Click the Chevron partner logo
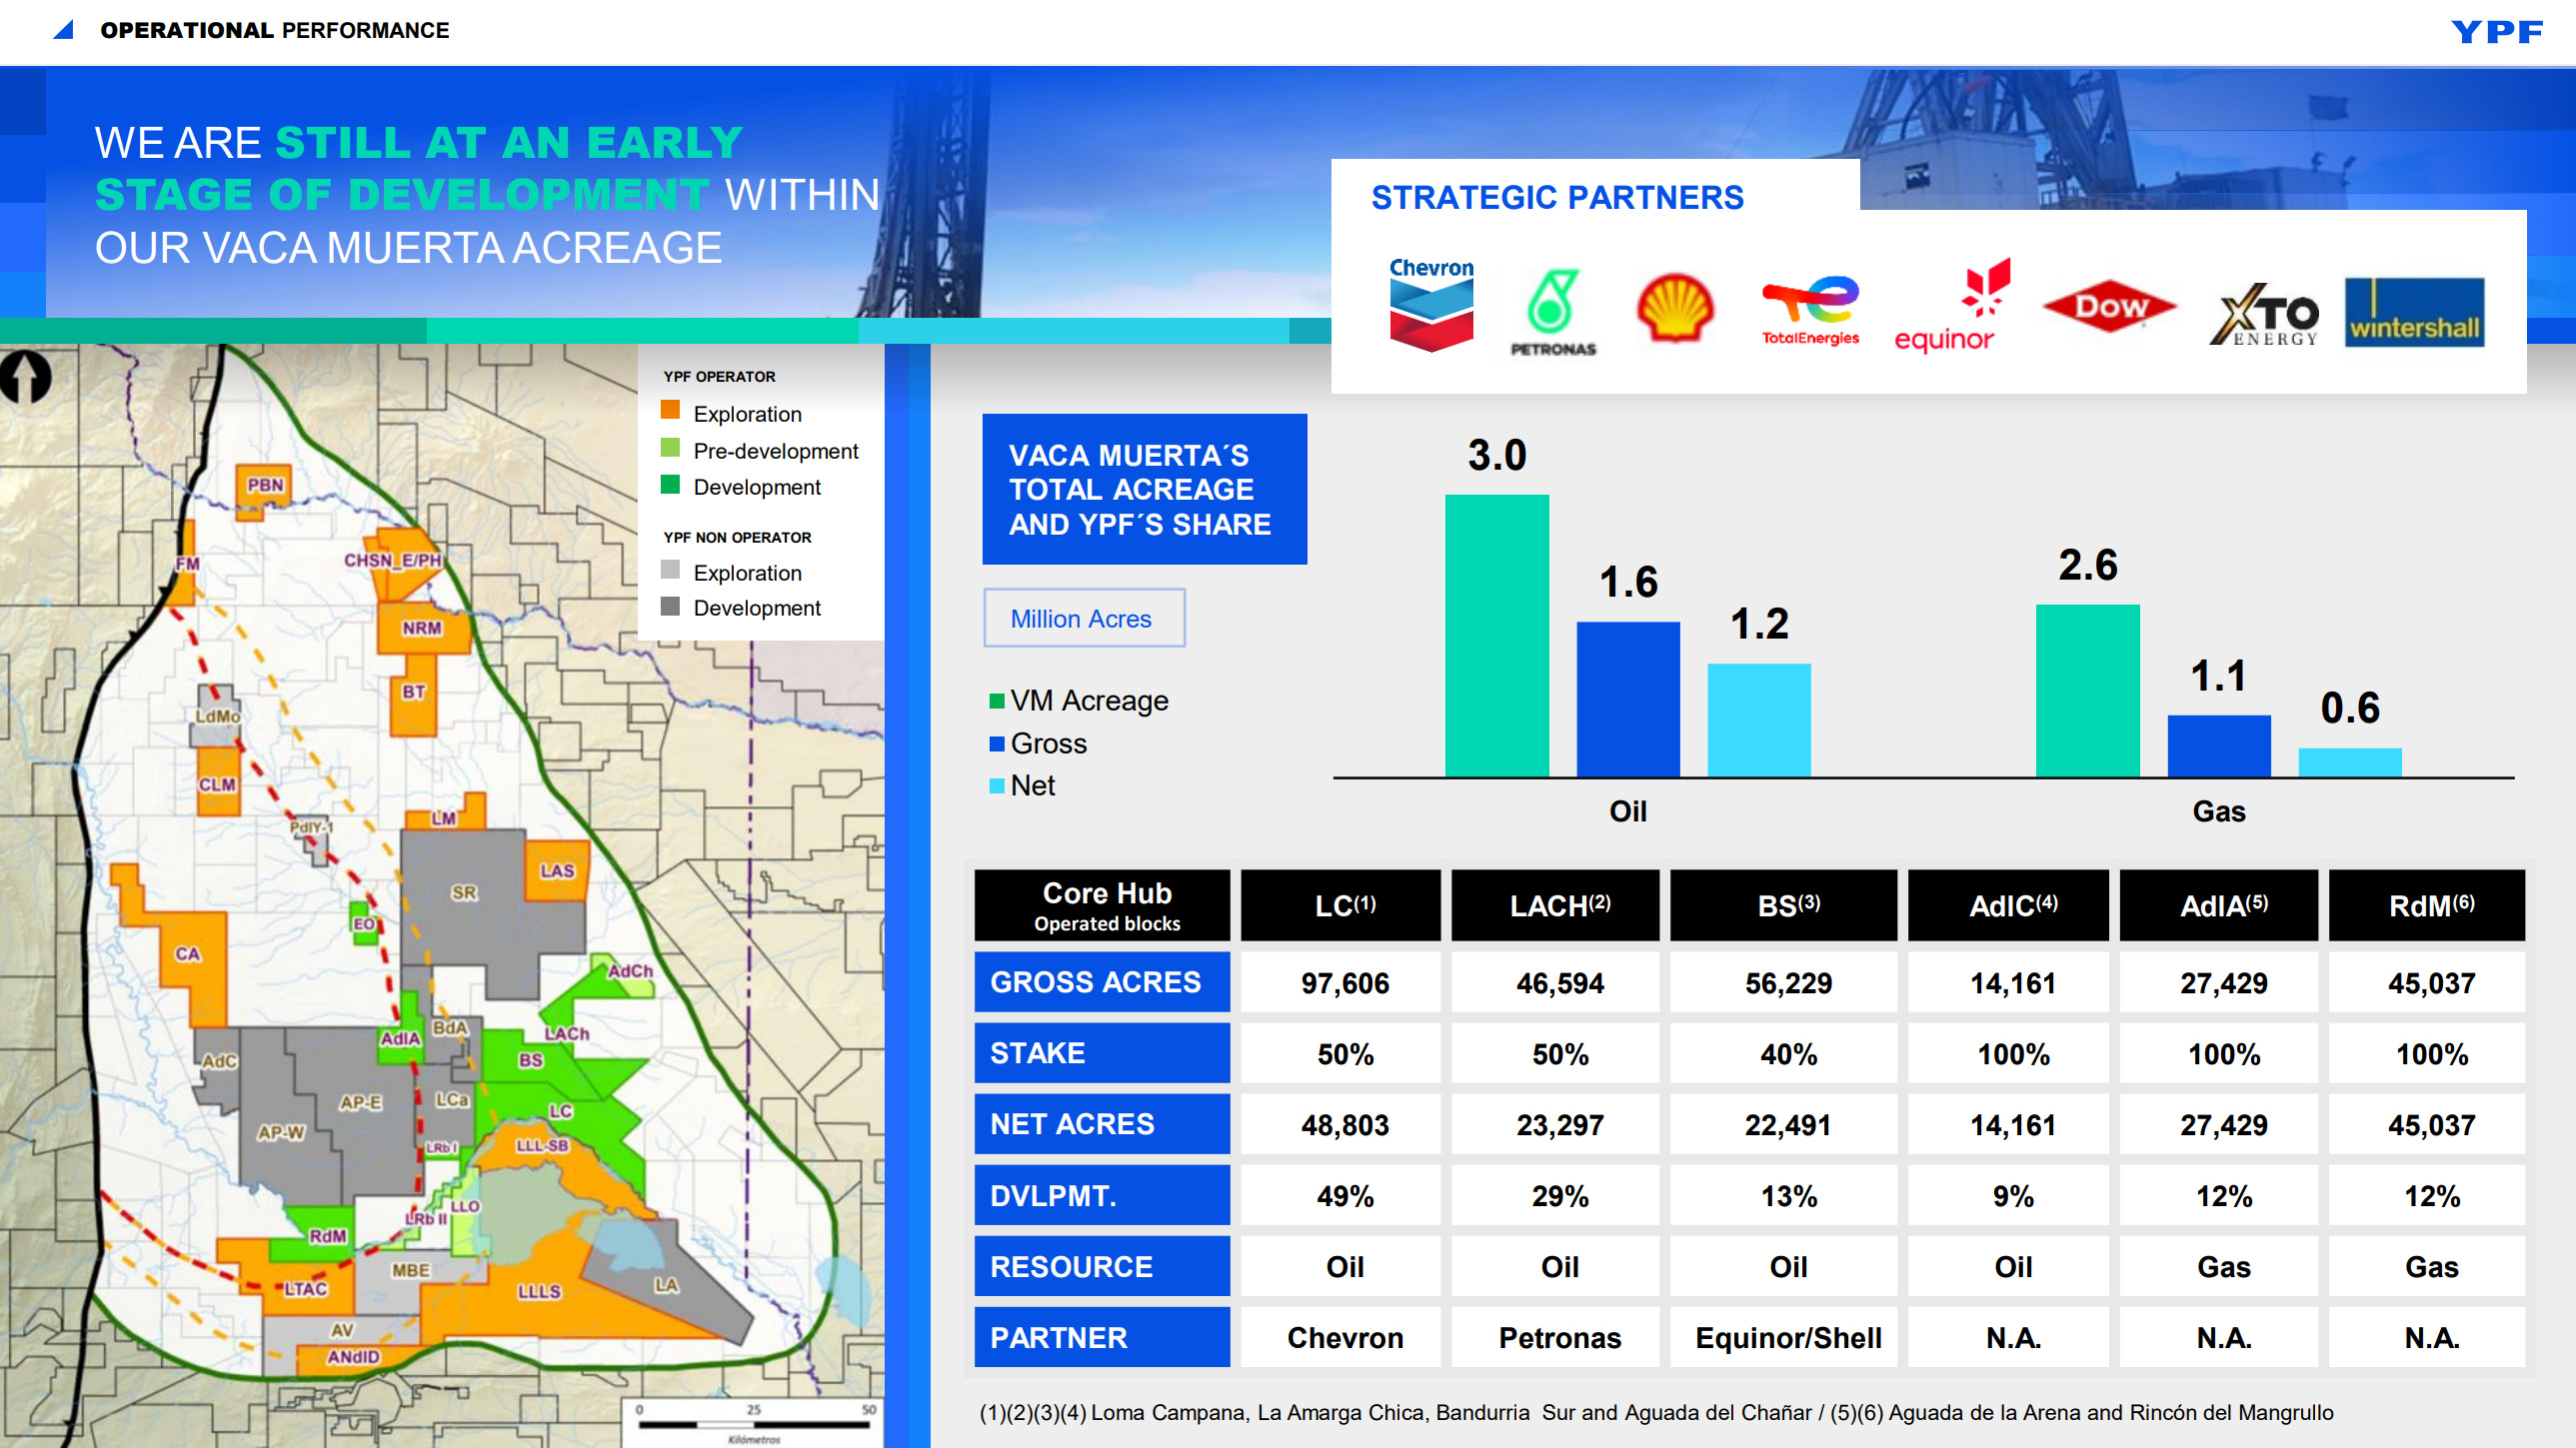The image size is (2576, 1448). [1431, 305]
